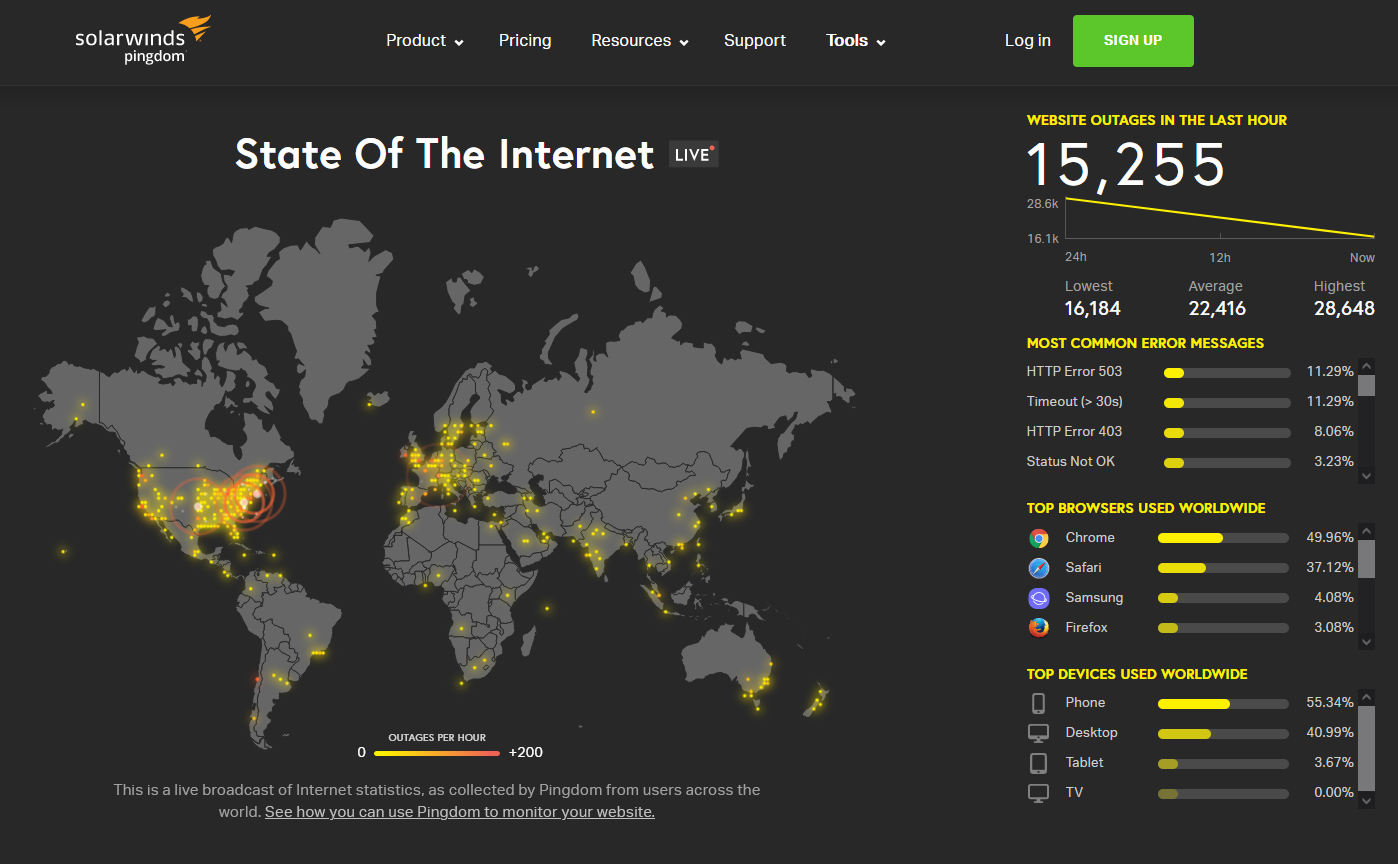Click the Desktop 40.99% value
Screen dimensions: 1398x864
1330,733
